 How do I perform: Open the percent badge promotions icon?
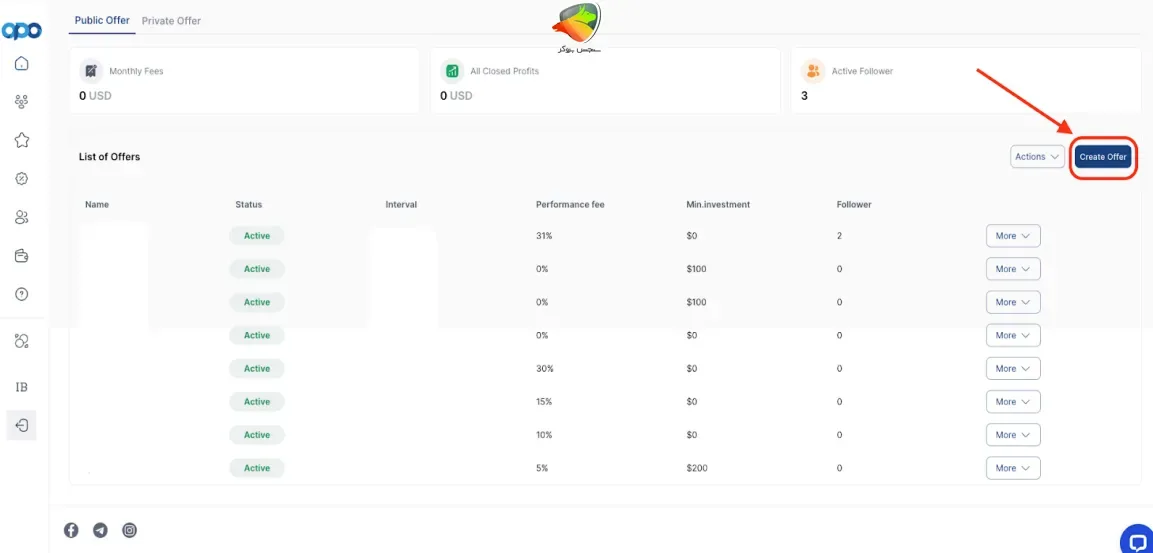(21, 179)
